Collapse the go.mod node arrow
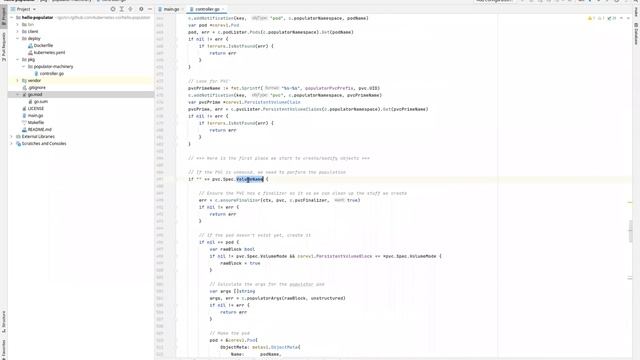640x360 pixels. pyautogui.click(x=18, y=94)
